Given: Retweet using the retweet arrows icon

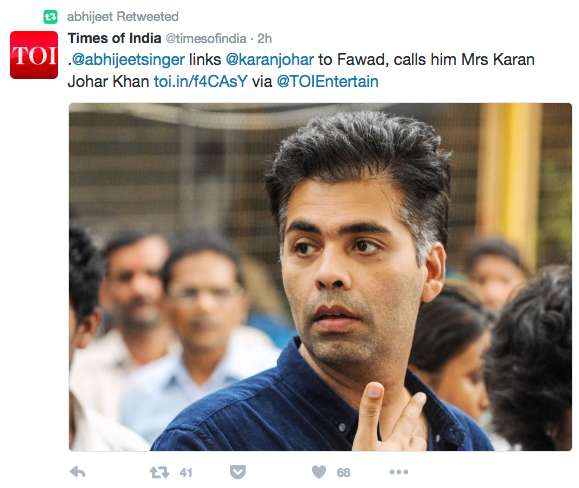Looking at the screenshot, I should coord(159,472).
